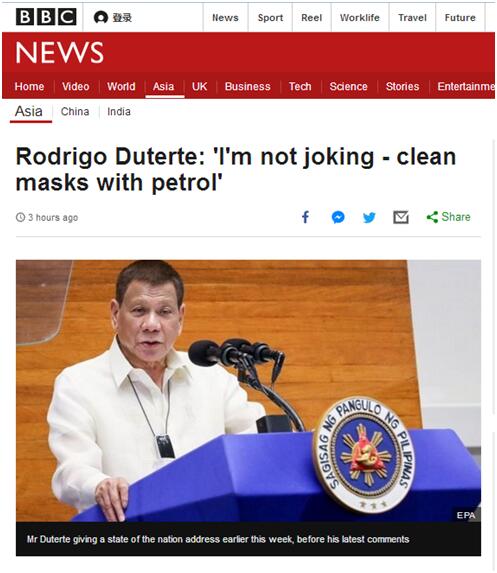
Task: Share via Messenger icon
Action: tap(338, 217)
